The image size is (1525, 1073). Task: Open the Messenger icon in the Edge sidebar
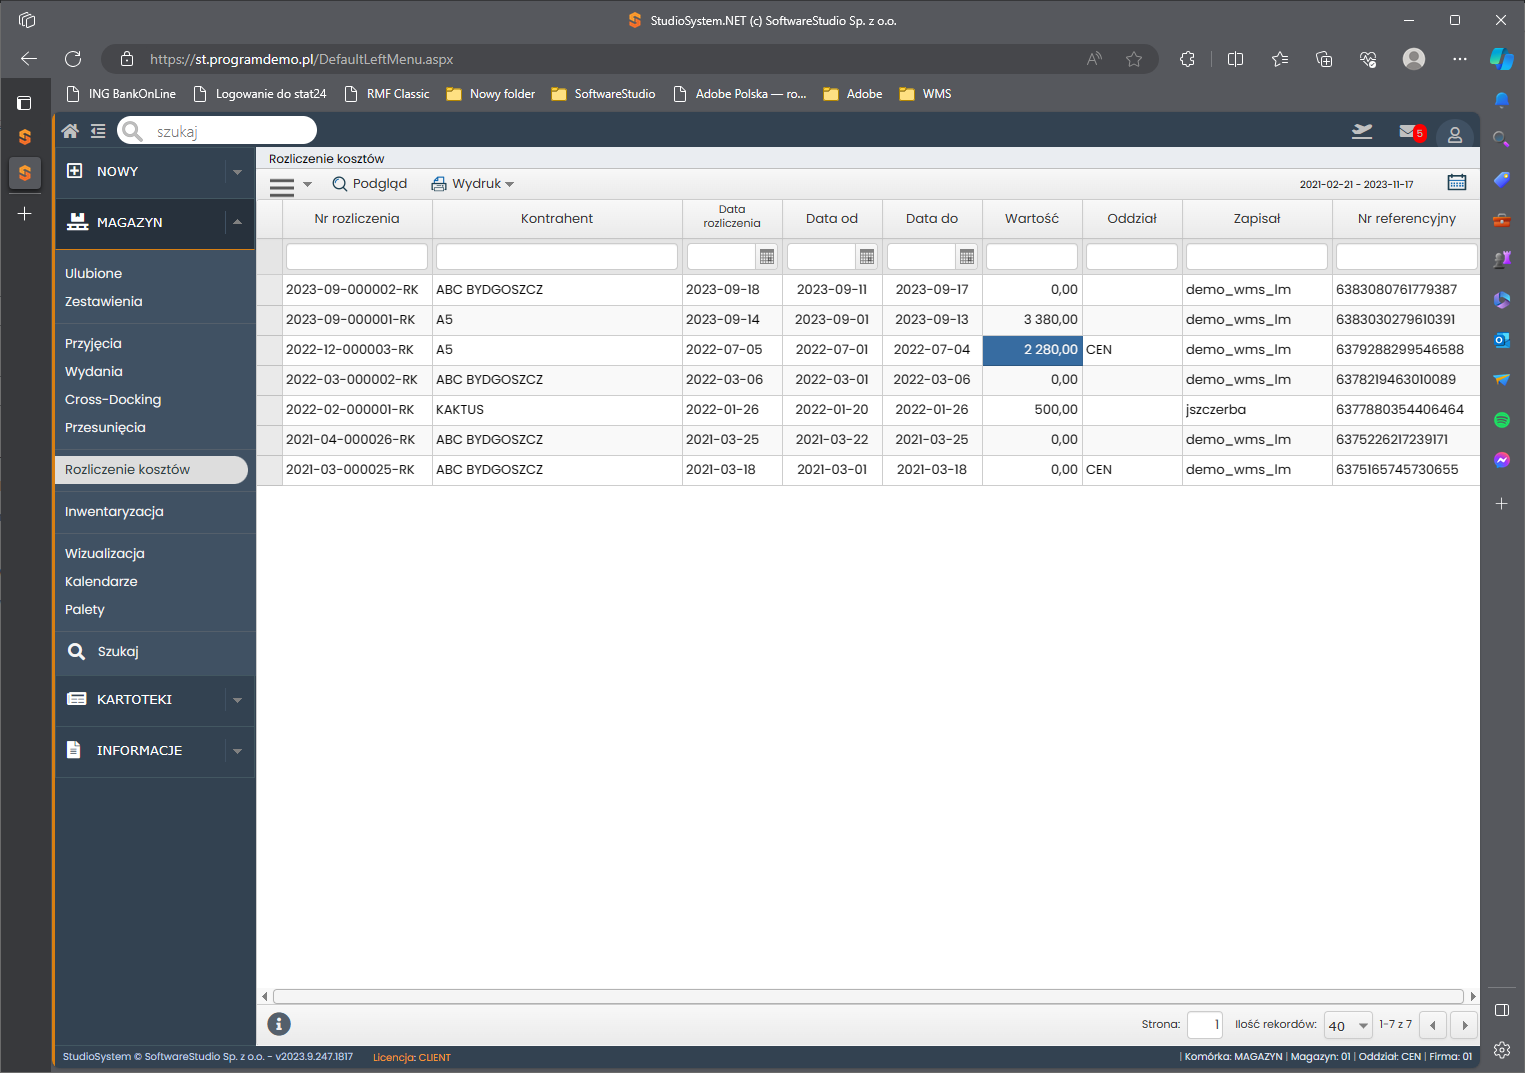tap(1501, 460)
